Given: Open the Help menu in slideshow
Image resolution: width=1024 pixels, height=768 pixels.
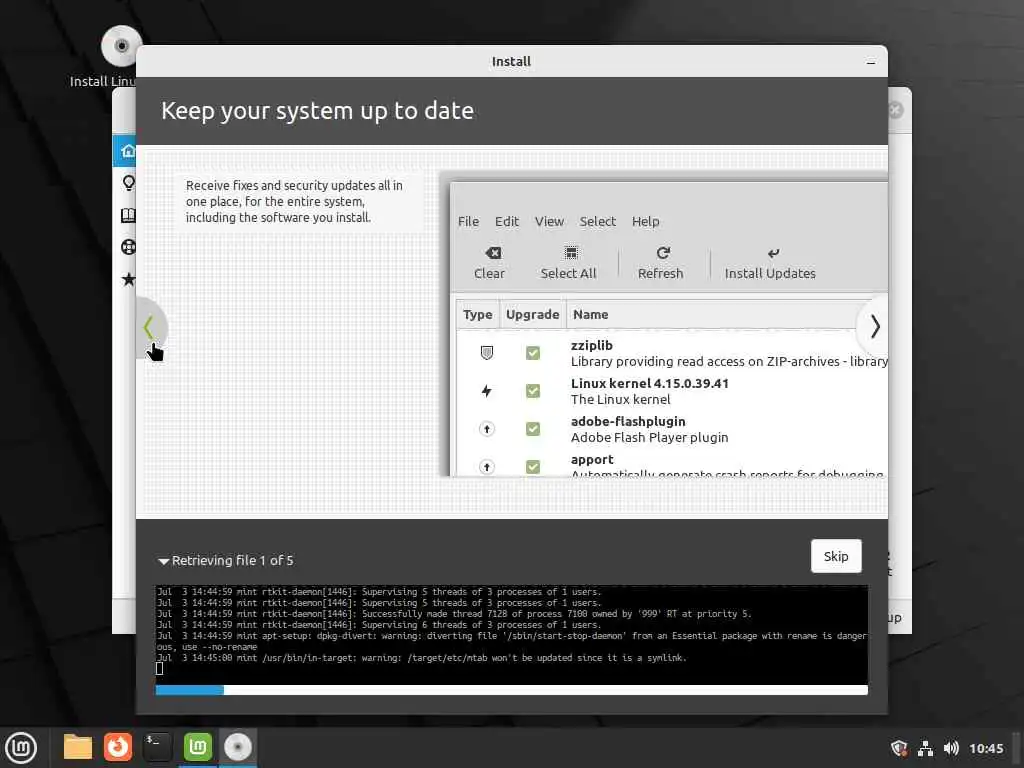Looking at the screenshot, I should pos(645,221).
